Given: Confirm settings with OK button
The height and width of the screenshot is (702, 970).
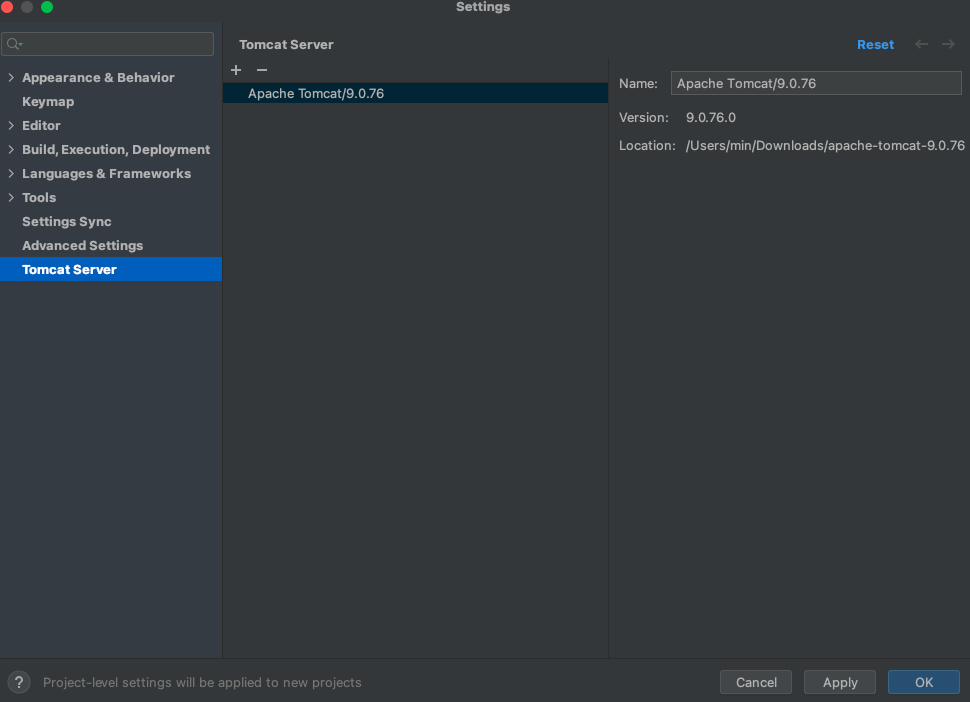Looking at the screenshot, I should pyautogui.click(x=924, y=682).
